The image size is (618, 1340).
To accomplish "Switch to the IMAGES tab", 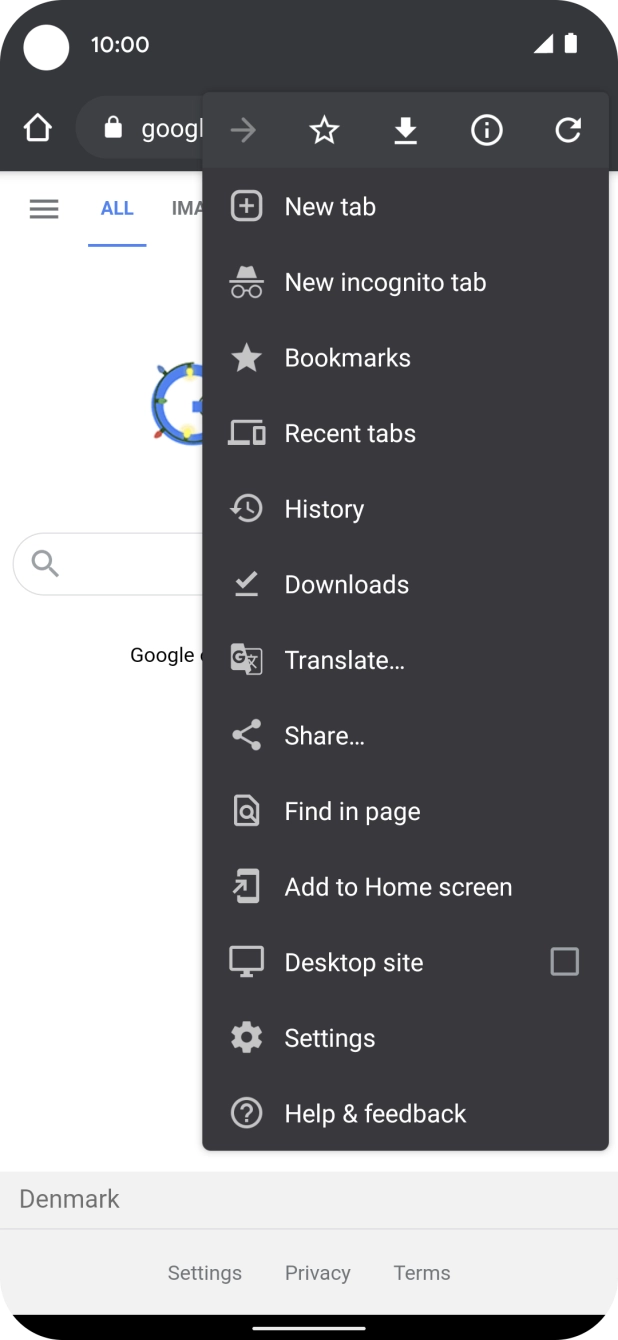I will 186,208.
